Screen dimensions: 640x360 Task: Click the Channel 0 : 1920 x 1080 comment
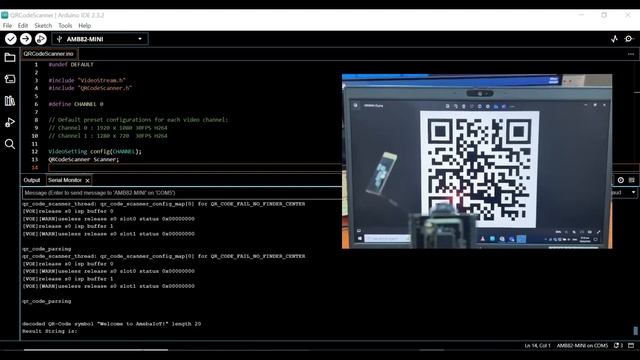pos(108,128)
